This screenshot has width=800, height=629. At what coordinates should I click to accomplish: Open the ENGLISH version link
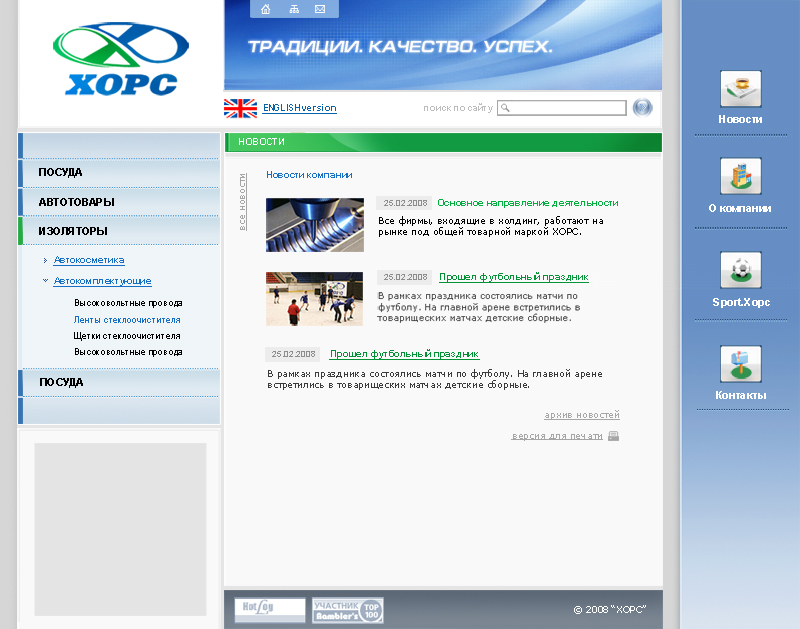click(299, 108)
